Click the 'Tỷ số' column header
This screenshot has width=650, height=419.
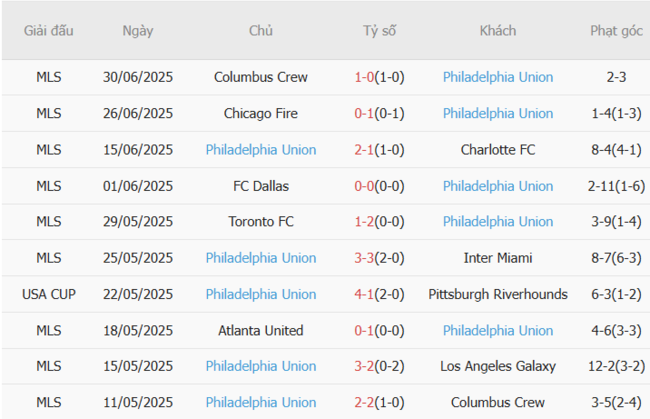(379, 30)
